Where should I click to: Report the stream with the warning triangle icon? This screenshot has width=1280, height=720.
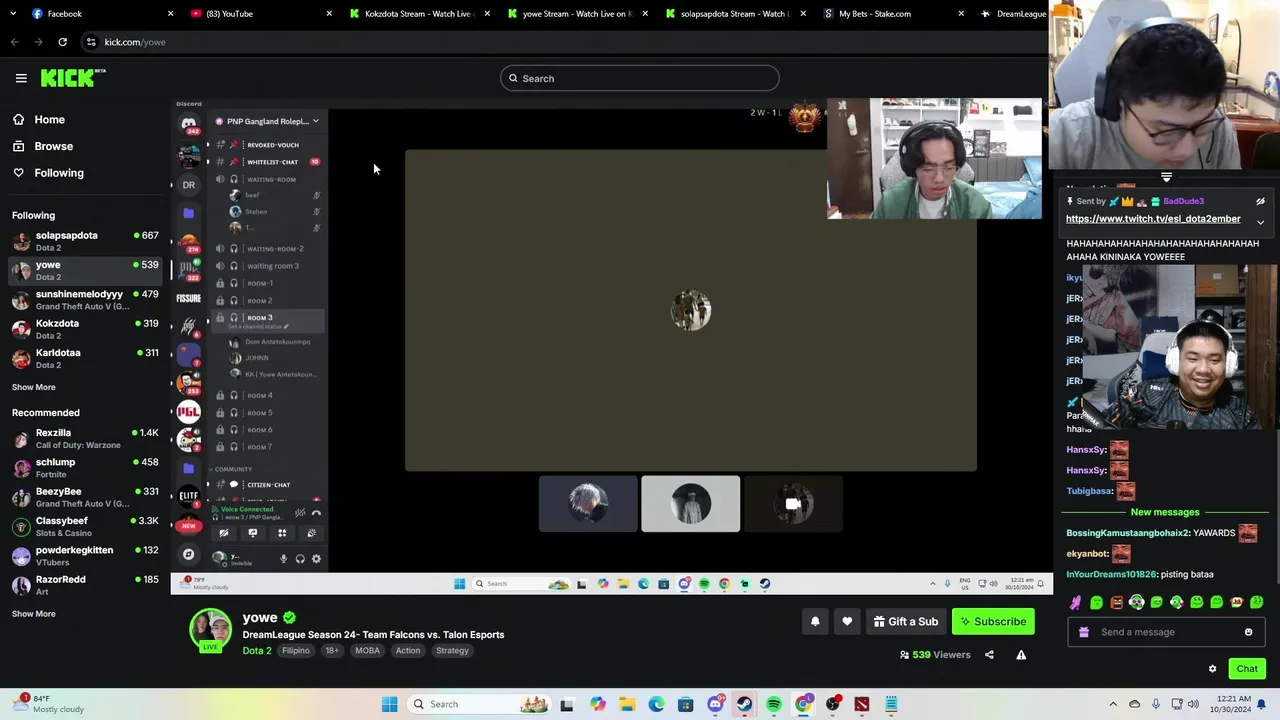click(1021, 655)
